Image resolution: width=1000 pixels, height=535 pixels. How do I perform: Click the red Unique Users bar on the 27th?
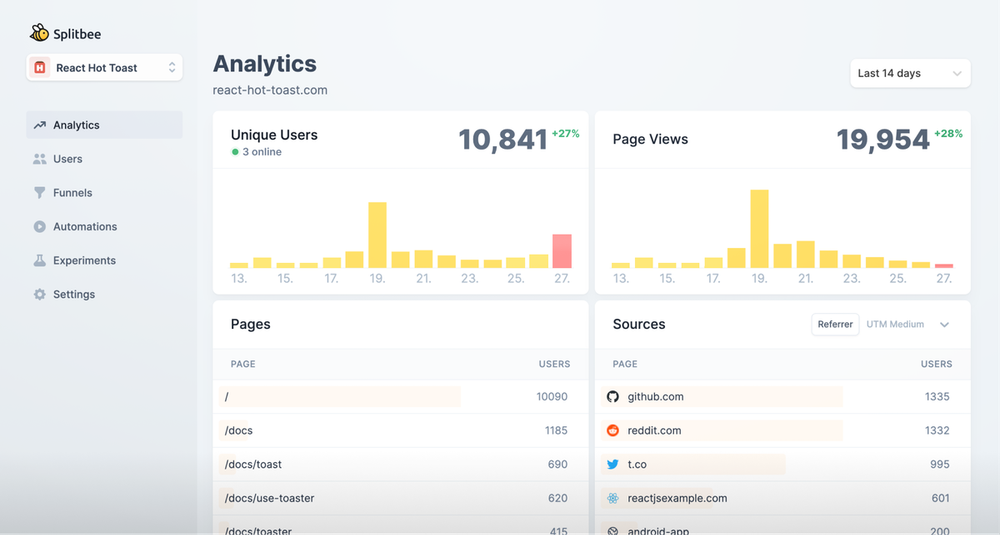pyautogui.click(x=562, y=251)
